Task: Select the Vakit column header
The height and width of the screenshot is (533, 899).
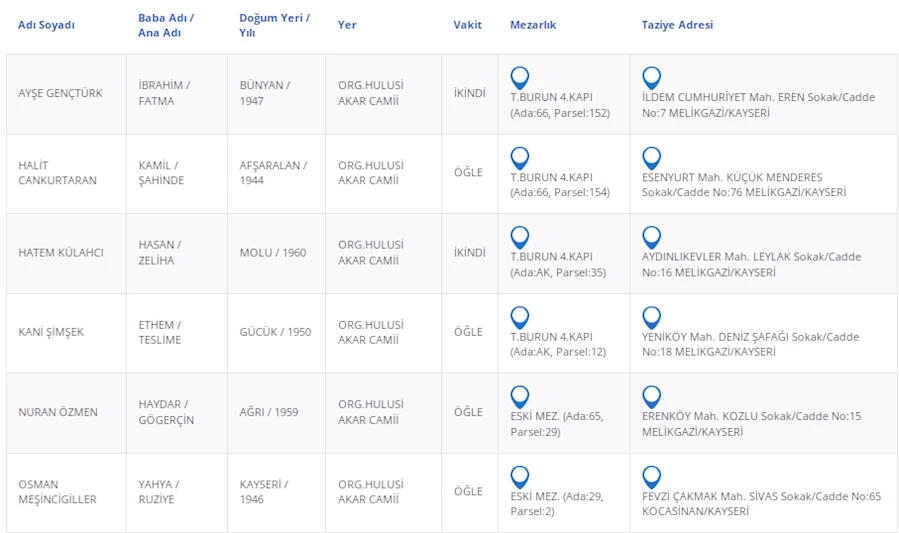Action: [x=467, y=25]
